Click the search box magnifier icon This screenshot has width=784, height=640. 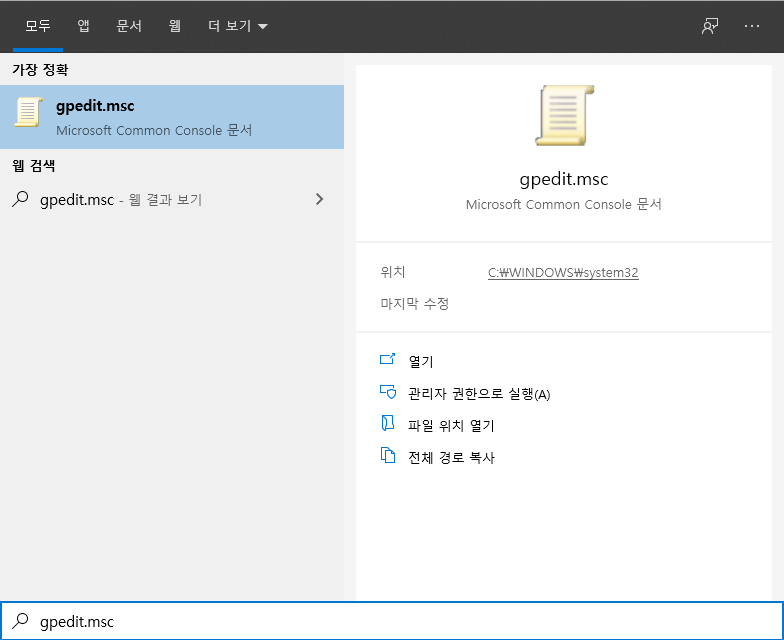click(x=20, y=620)
